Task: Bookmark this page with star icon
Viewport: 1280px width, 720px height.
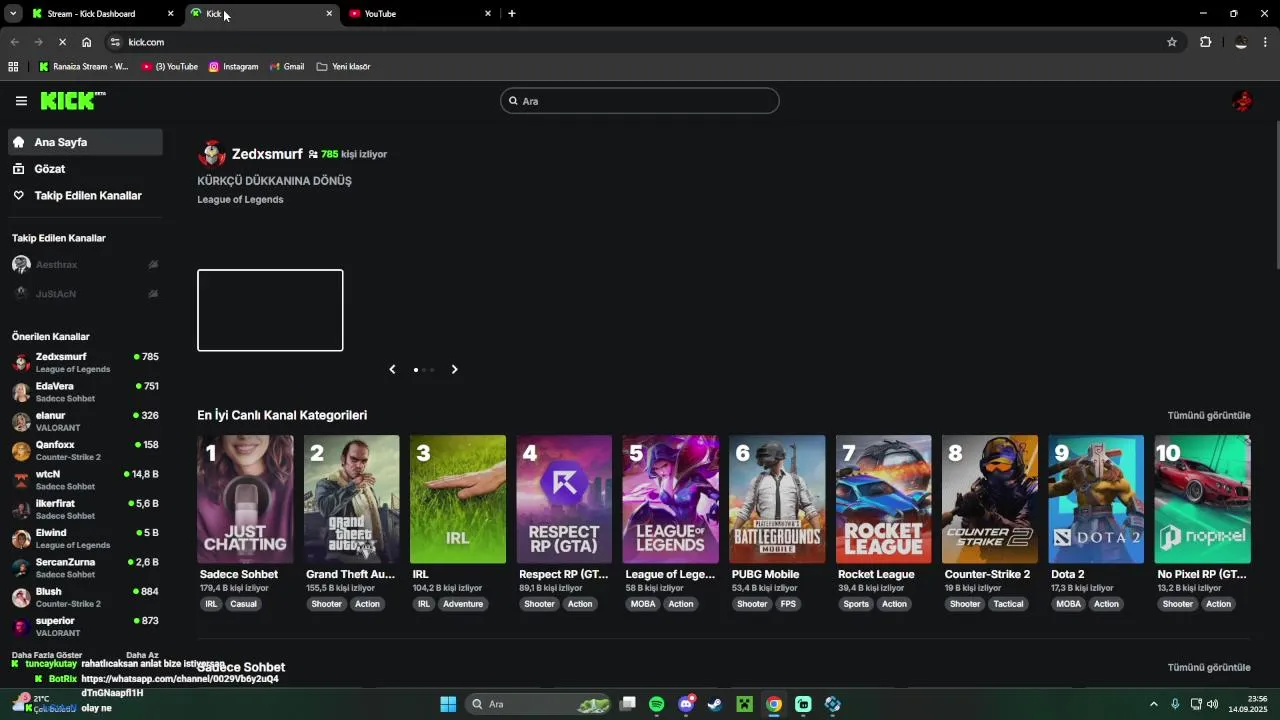Action: (x=1172, y=42)
